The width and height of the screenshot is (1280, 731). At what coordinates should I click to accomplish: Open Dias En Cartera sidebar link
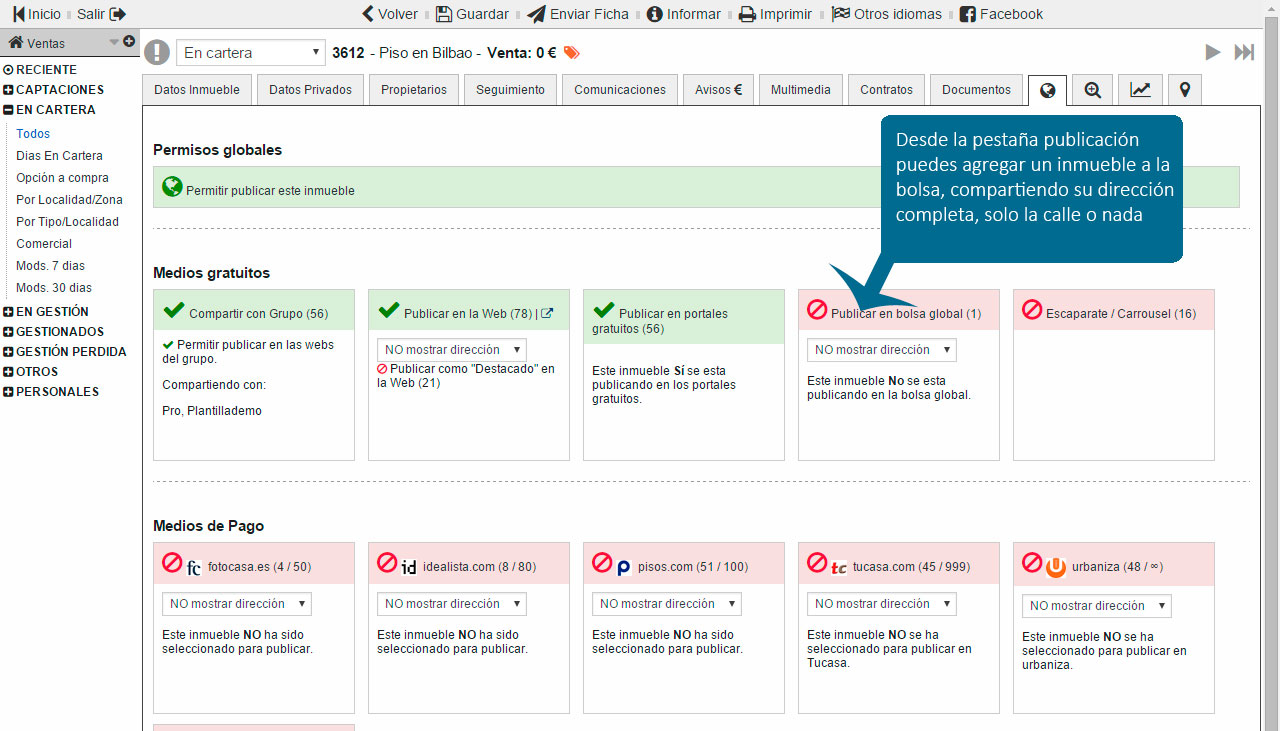[59, 156]
